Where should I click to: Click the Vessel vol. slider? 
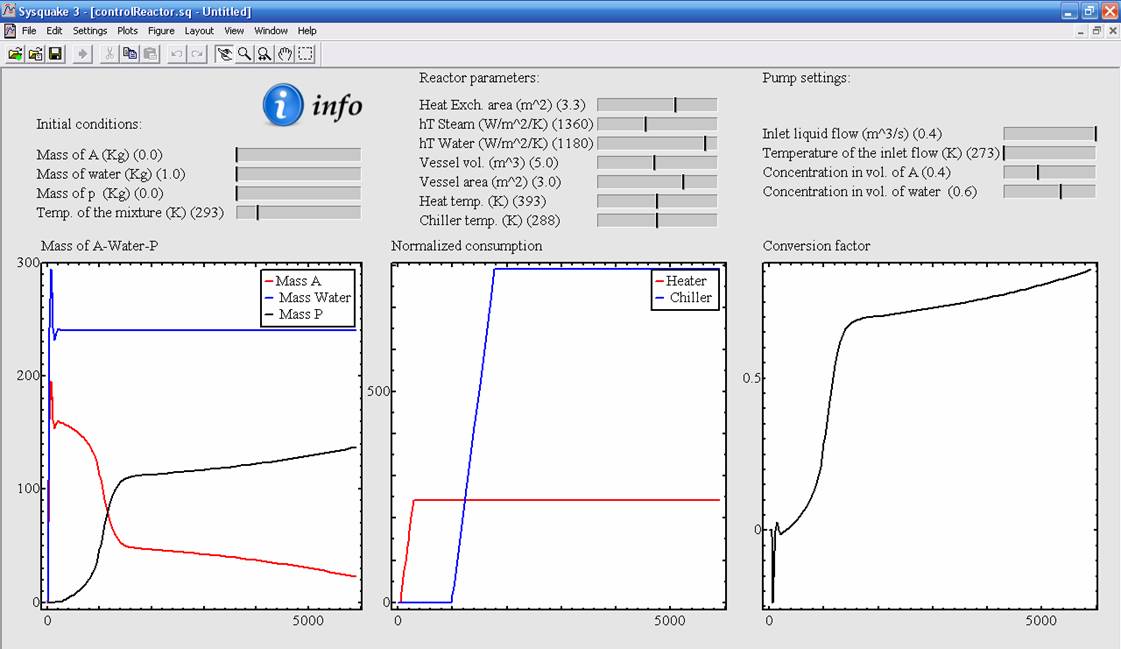tap(657, 163)
